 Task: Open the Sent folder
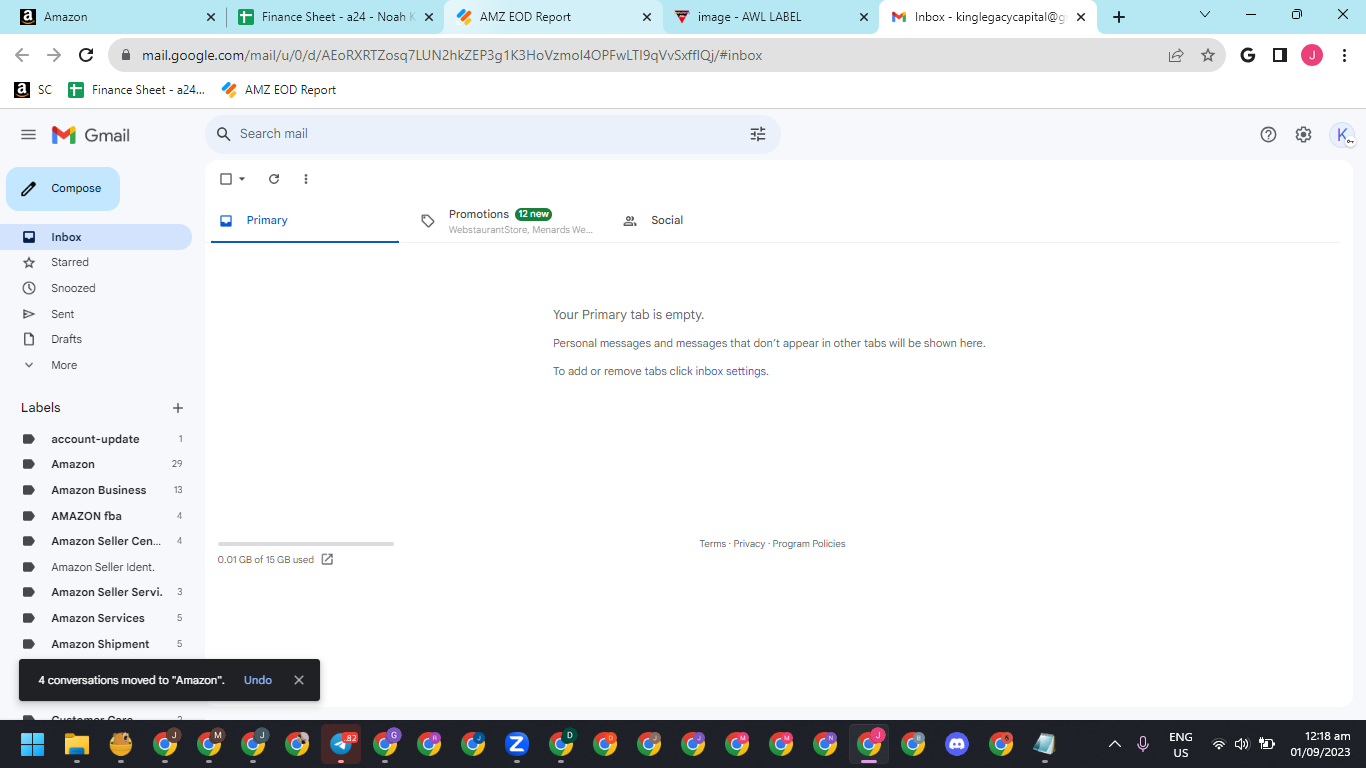pyautogui.click(x=63, y=314)
